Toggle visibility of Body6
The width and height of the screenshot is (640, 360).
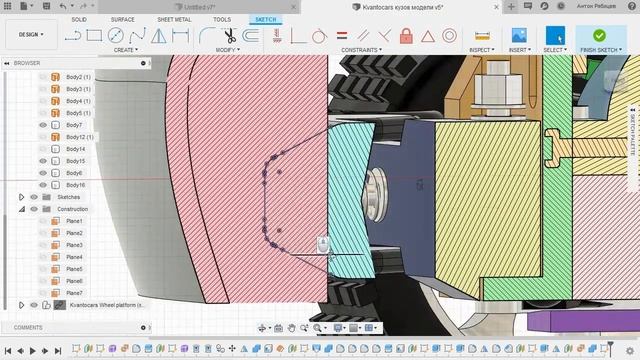click(43, 173)
